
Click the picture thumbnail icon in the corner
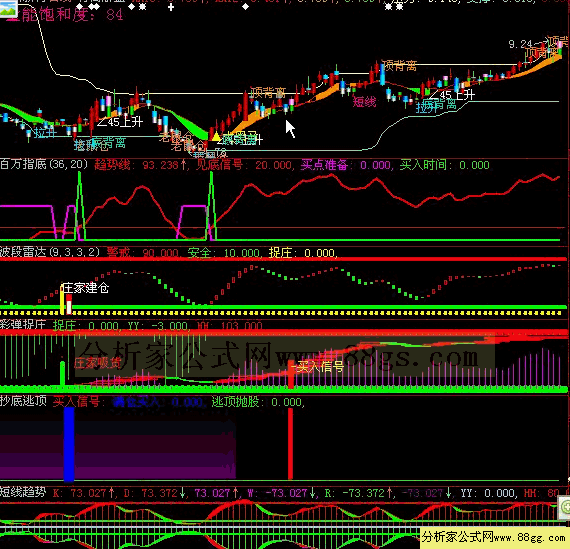tap(8, 8)
